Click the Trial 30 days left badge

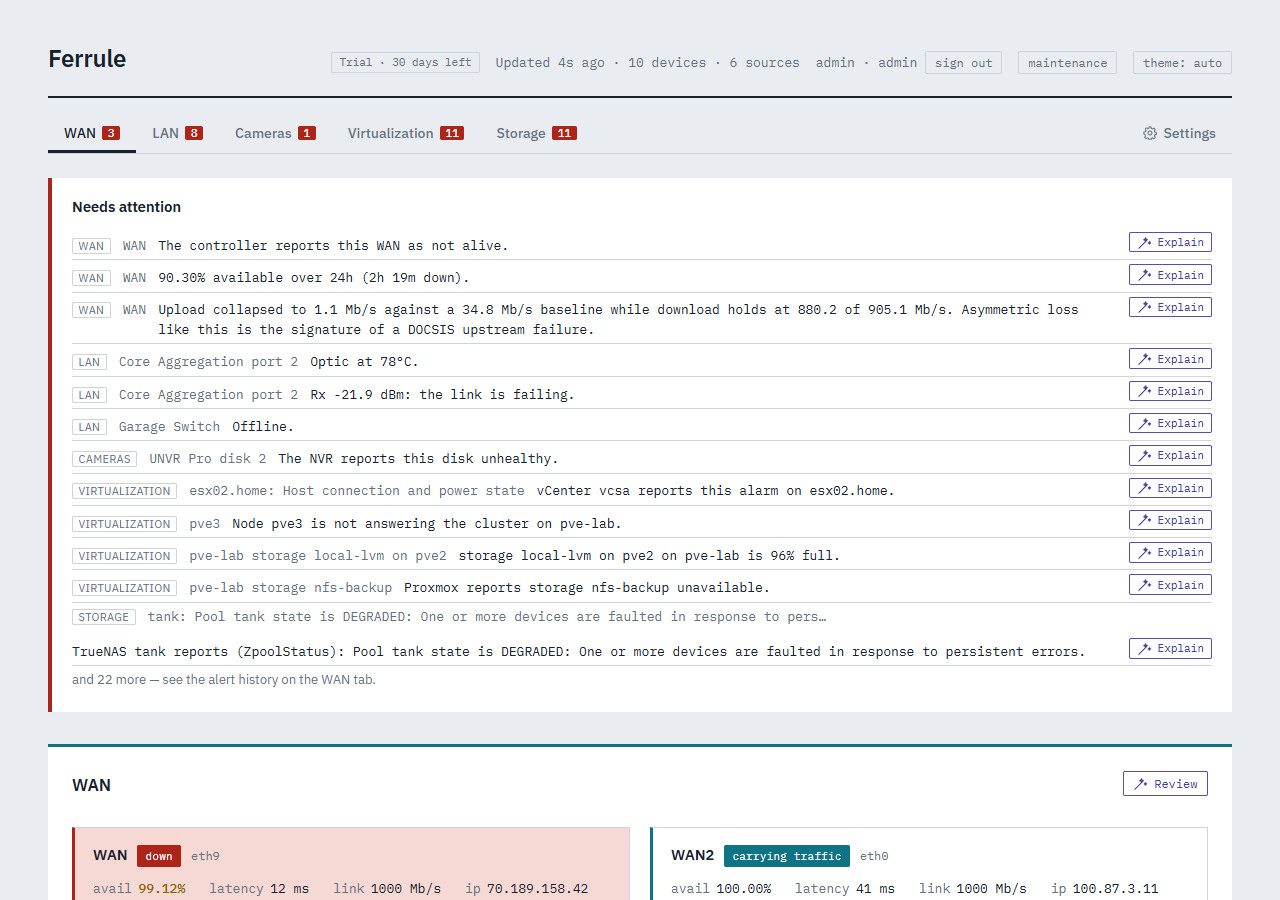pos(405,62)
